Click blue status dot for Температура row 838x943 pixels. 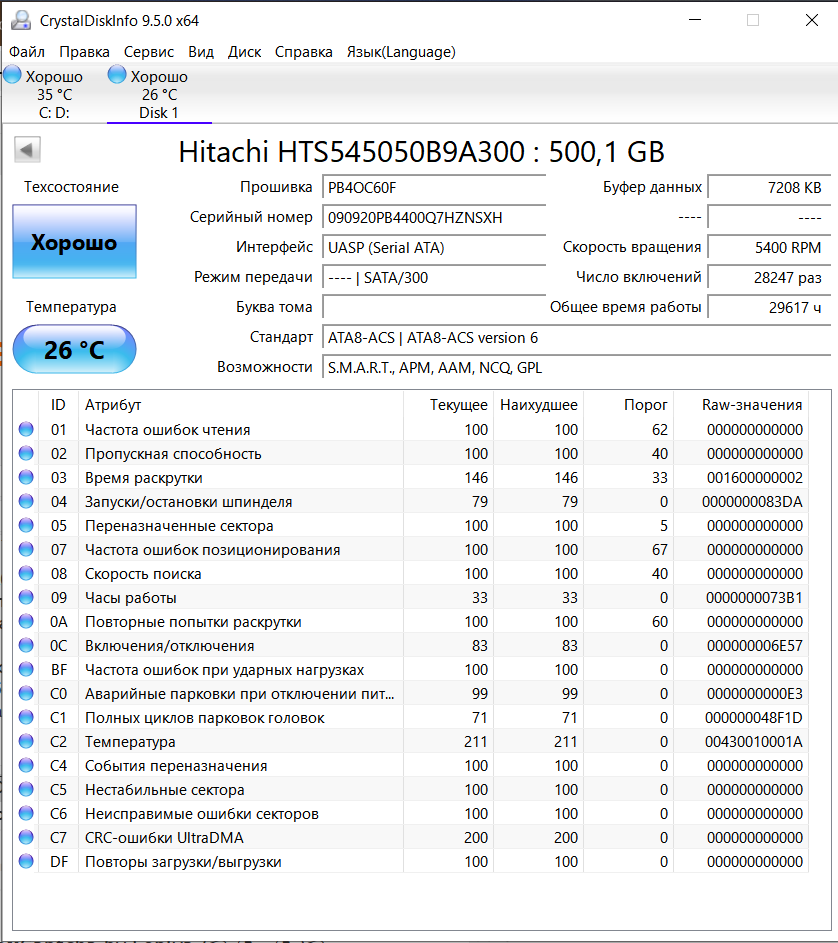click(x=26, y=742)
